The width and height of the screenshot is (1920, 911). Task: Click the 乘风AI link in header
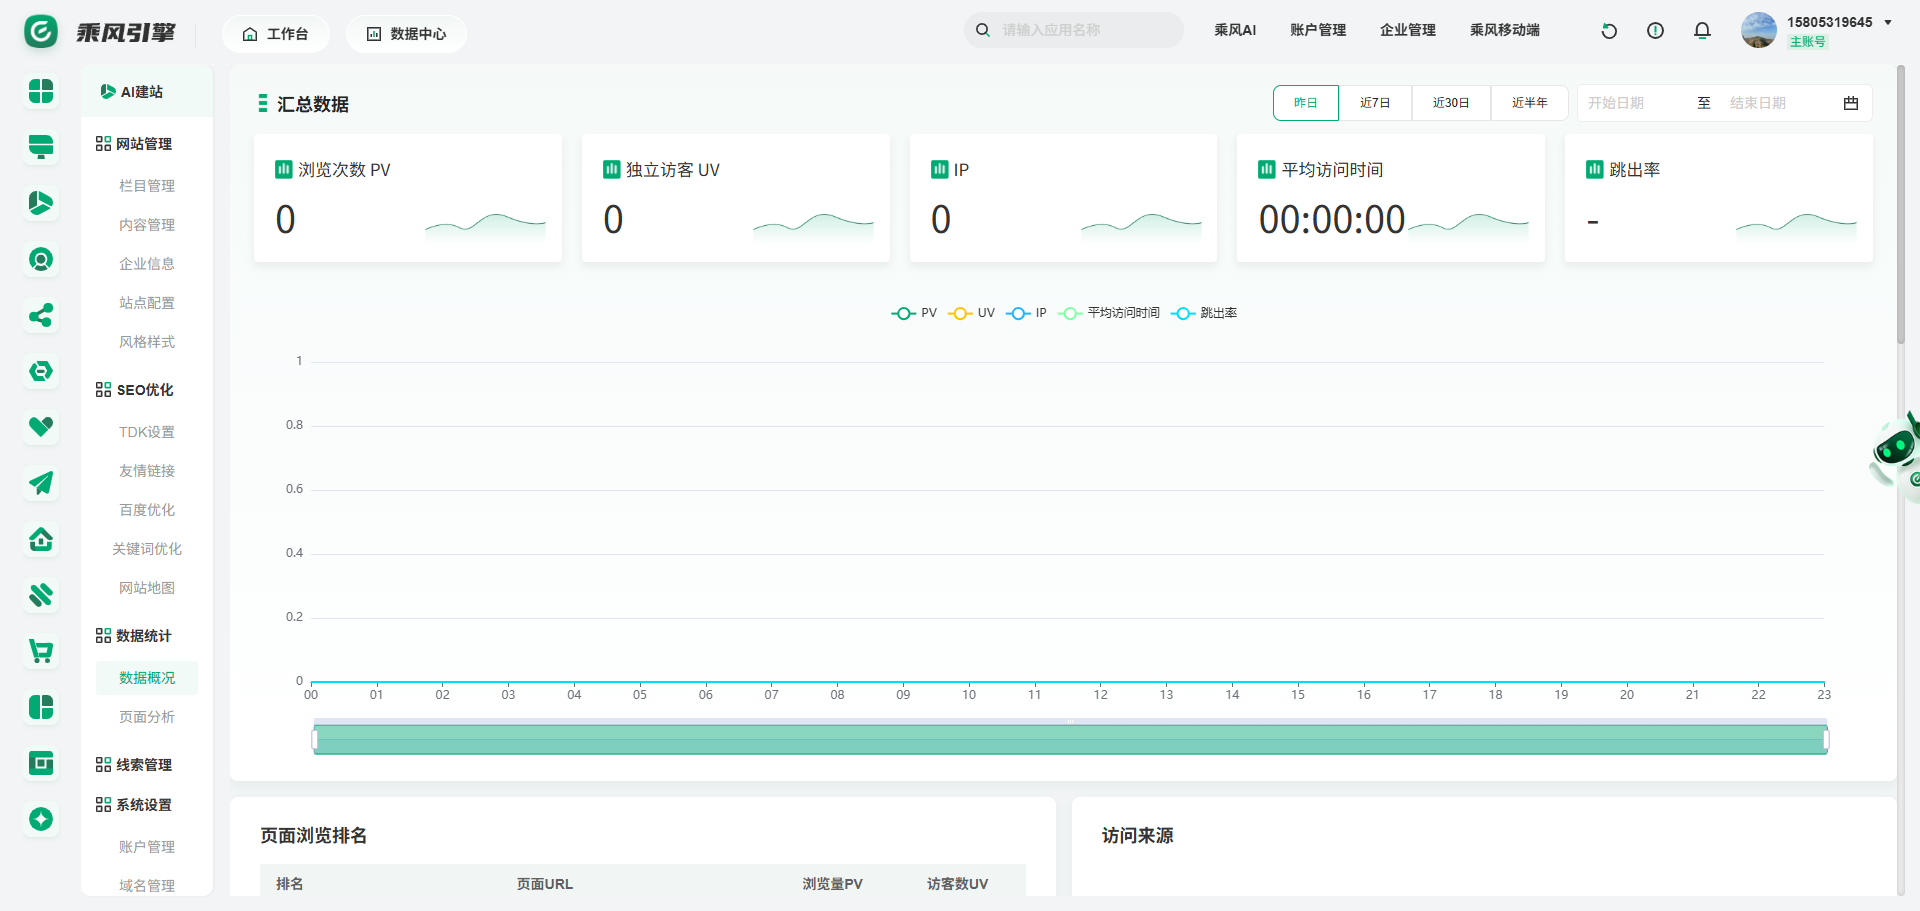point(1235,30)
